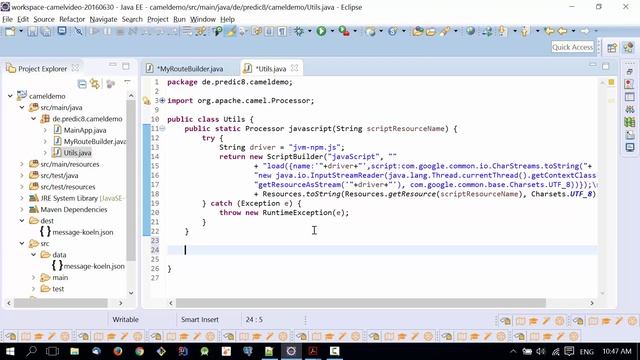This screenshot has width=640, height=360.
Task: Select message-koeln.json under dest folder
Action: [x=82, y=232]
